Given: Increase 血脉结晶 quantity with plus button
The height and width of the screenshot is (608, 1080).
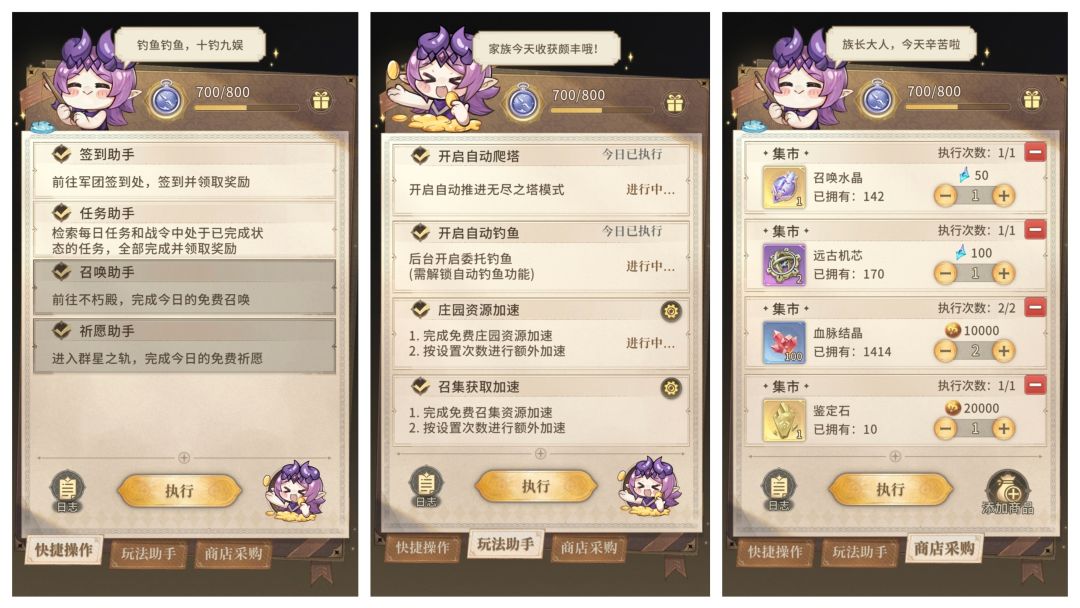Looking at the screenshot, I should point(1004,351).
